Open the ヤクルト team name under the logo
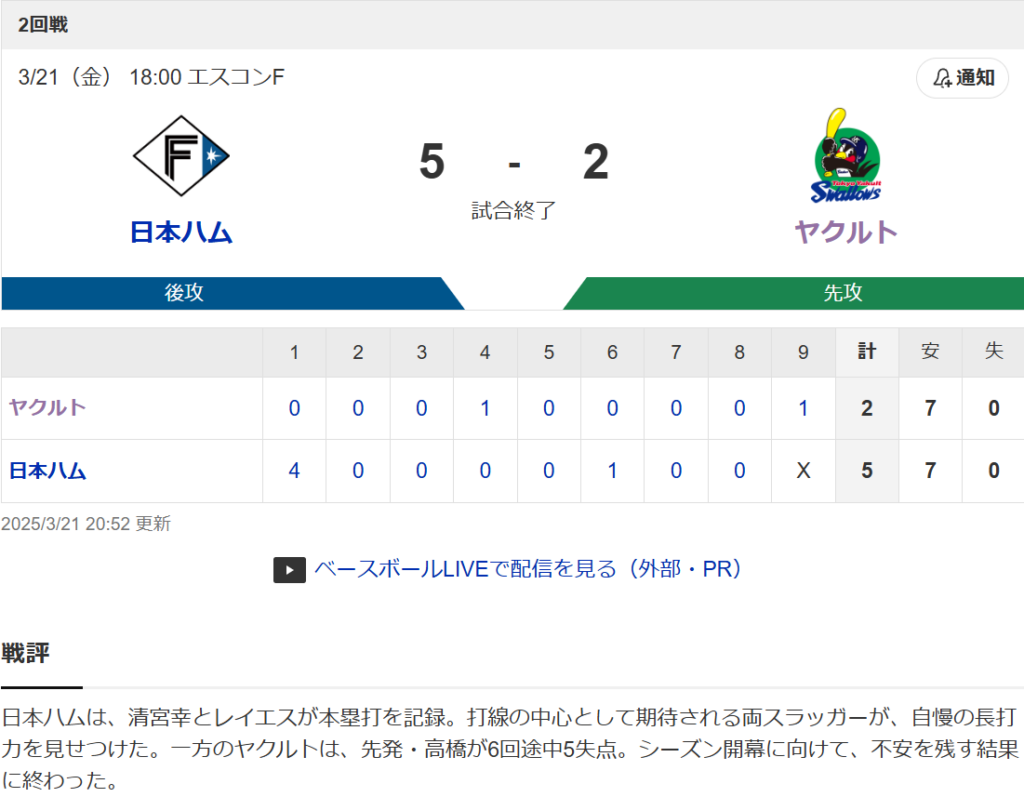 846,233
